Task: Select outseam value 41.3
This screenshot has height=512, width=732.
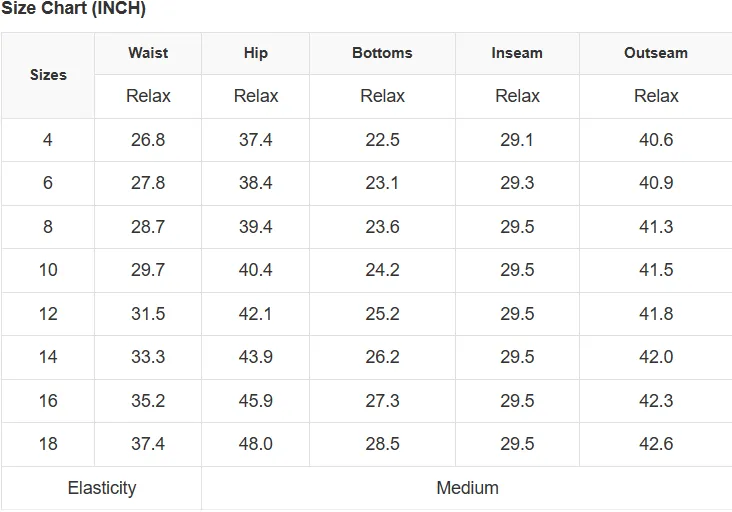Action: tap(656, 227)
